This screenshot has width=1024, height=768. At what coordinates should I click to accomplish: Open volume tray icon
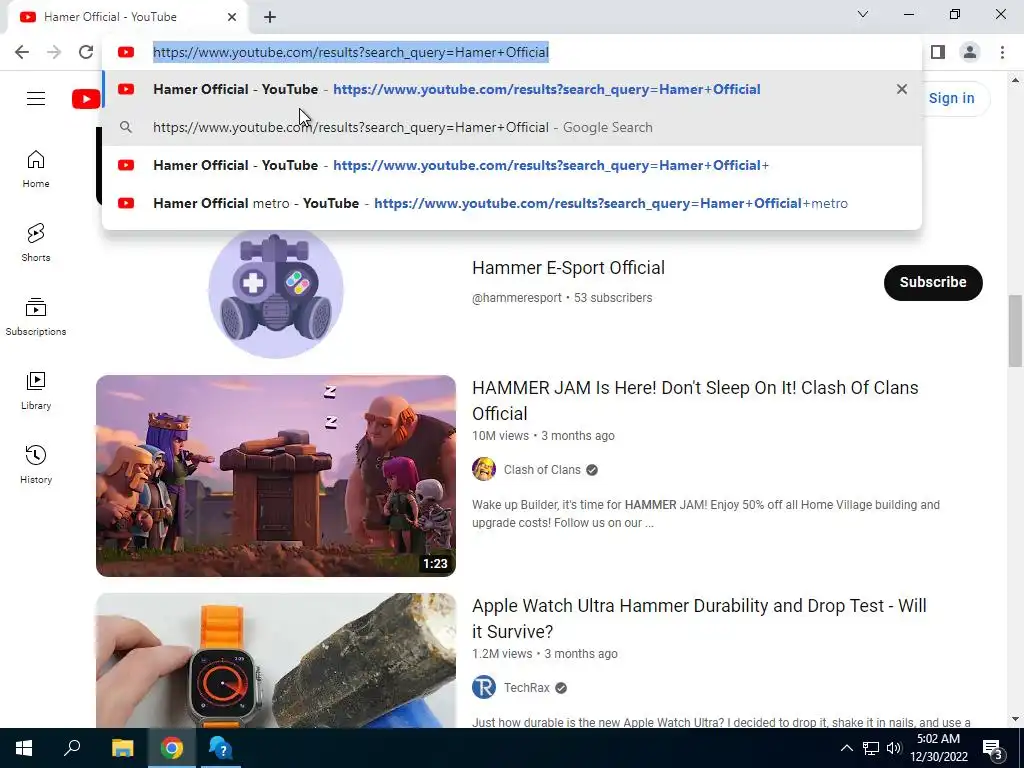(x=894, y=748)
